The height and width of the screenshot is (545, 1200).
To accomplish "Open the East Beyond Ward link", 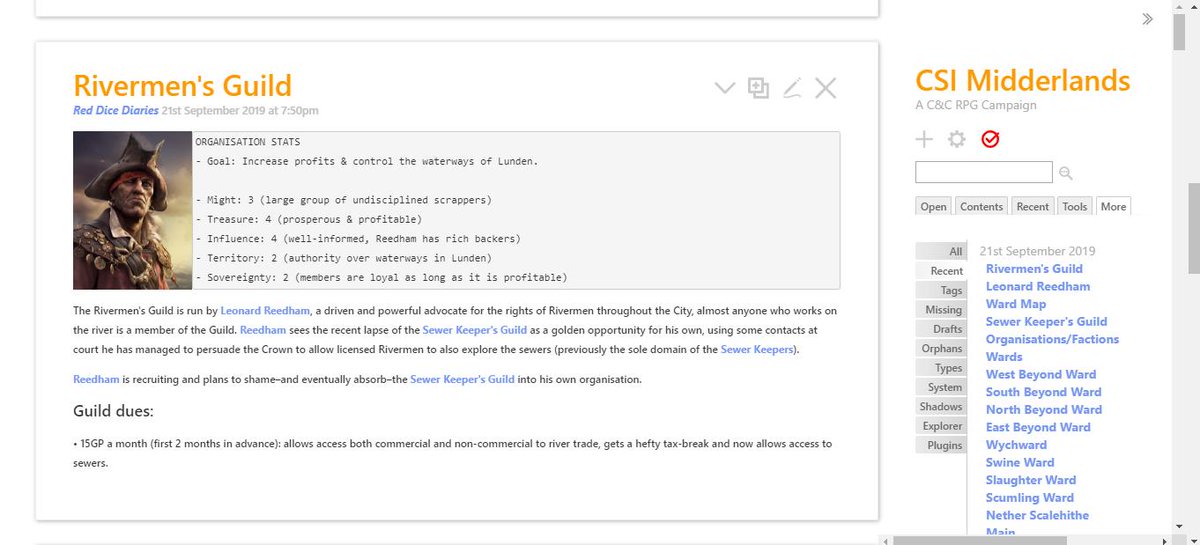I will [1038, 427].
